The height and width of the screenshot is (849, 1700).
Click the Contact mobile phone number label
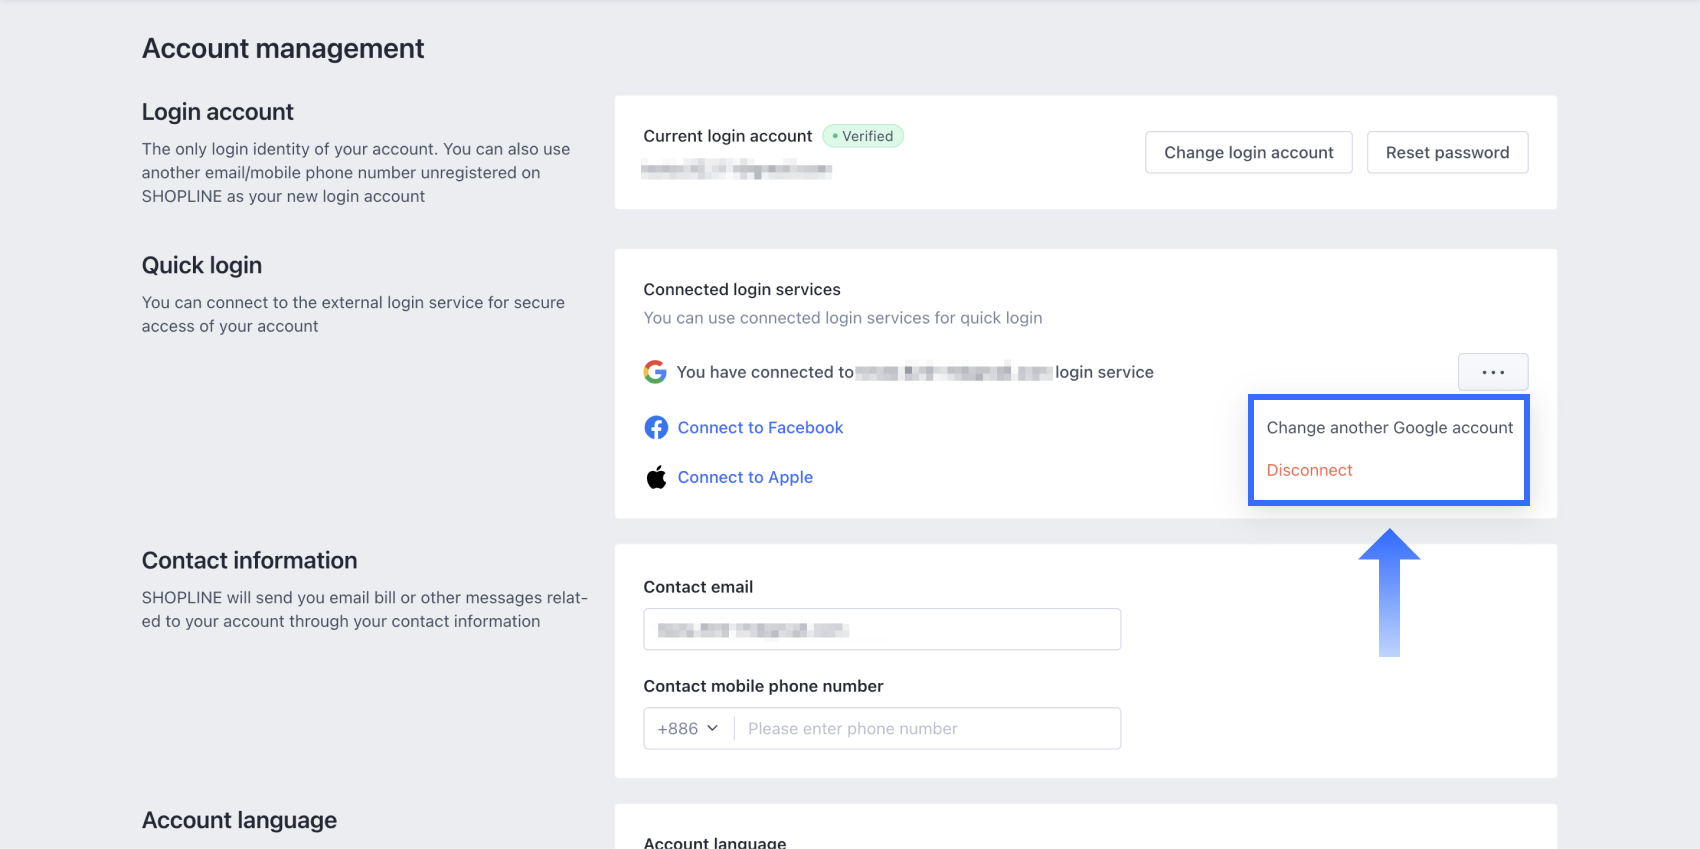[763, 686]
